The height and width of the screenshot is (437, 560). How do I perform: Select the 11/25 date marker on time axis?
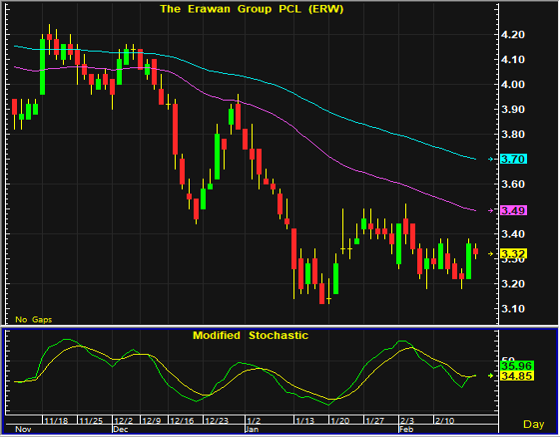coord(91,421)
